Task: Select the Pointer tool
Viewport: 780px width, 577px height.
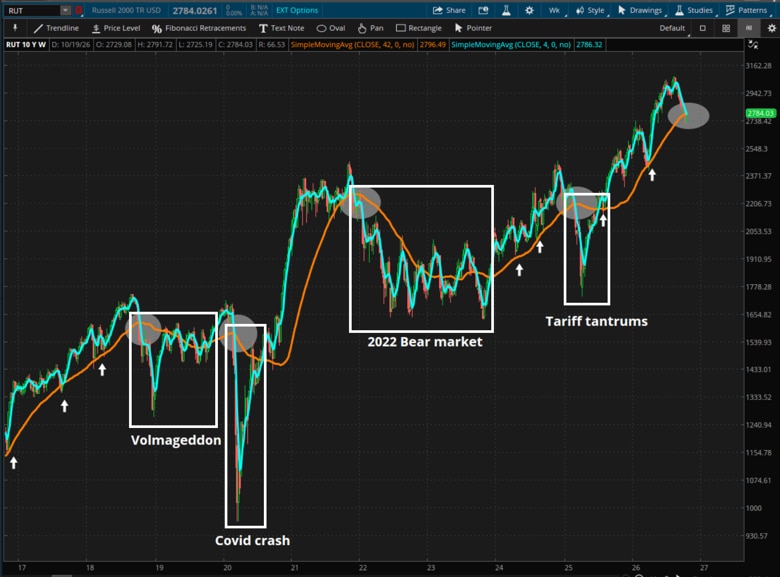Action: tap(473, 28)
